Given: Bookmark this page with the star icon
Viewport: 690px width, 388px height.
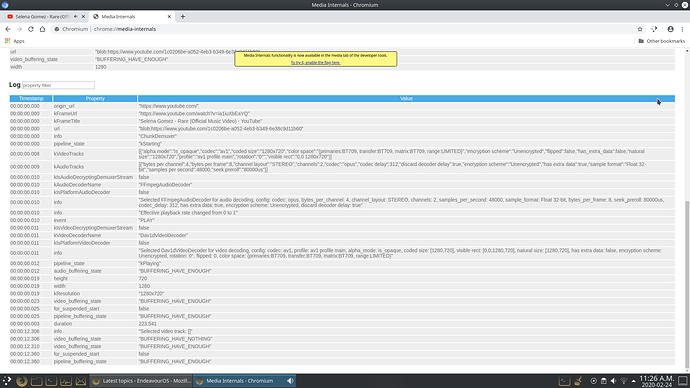Looking at the screenshot, I should [640, 29].
